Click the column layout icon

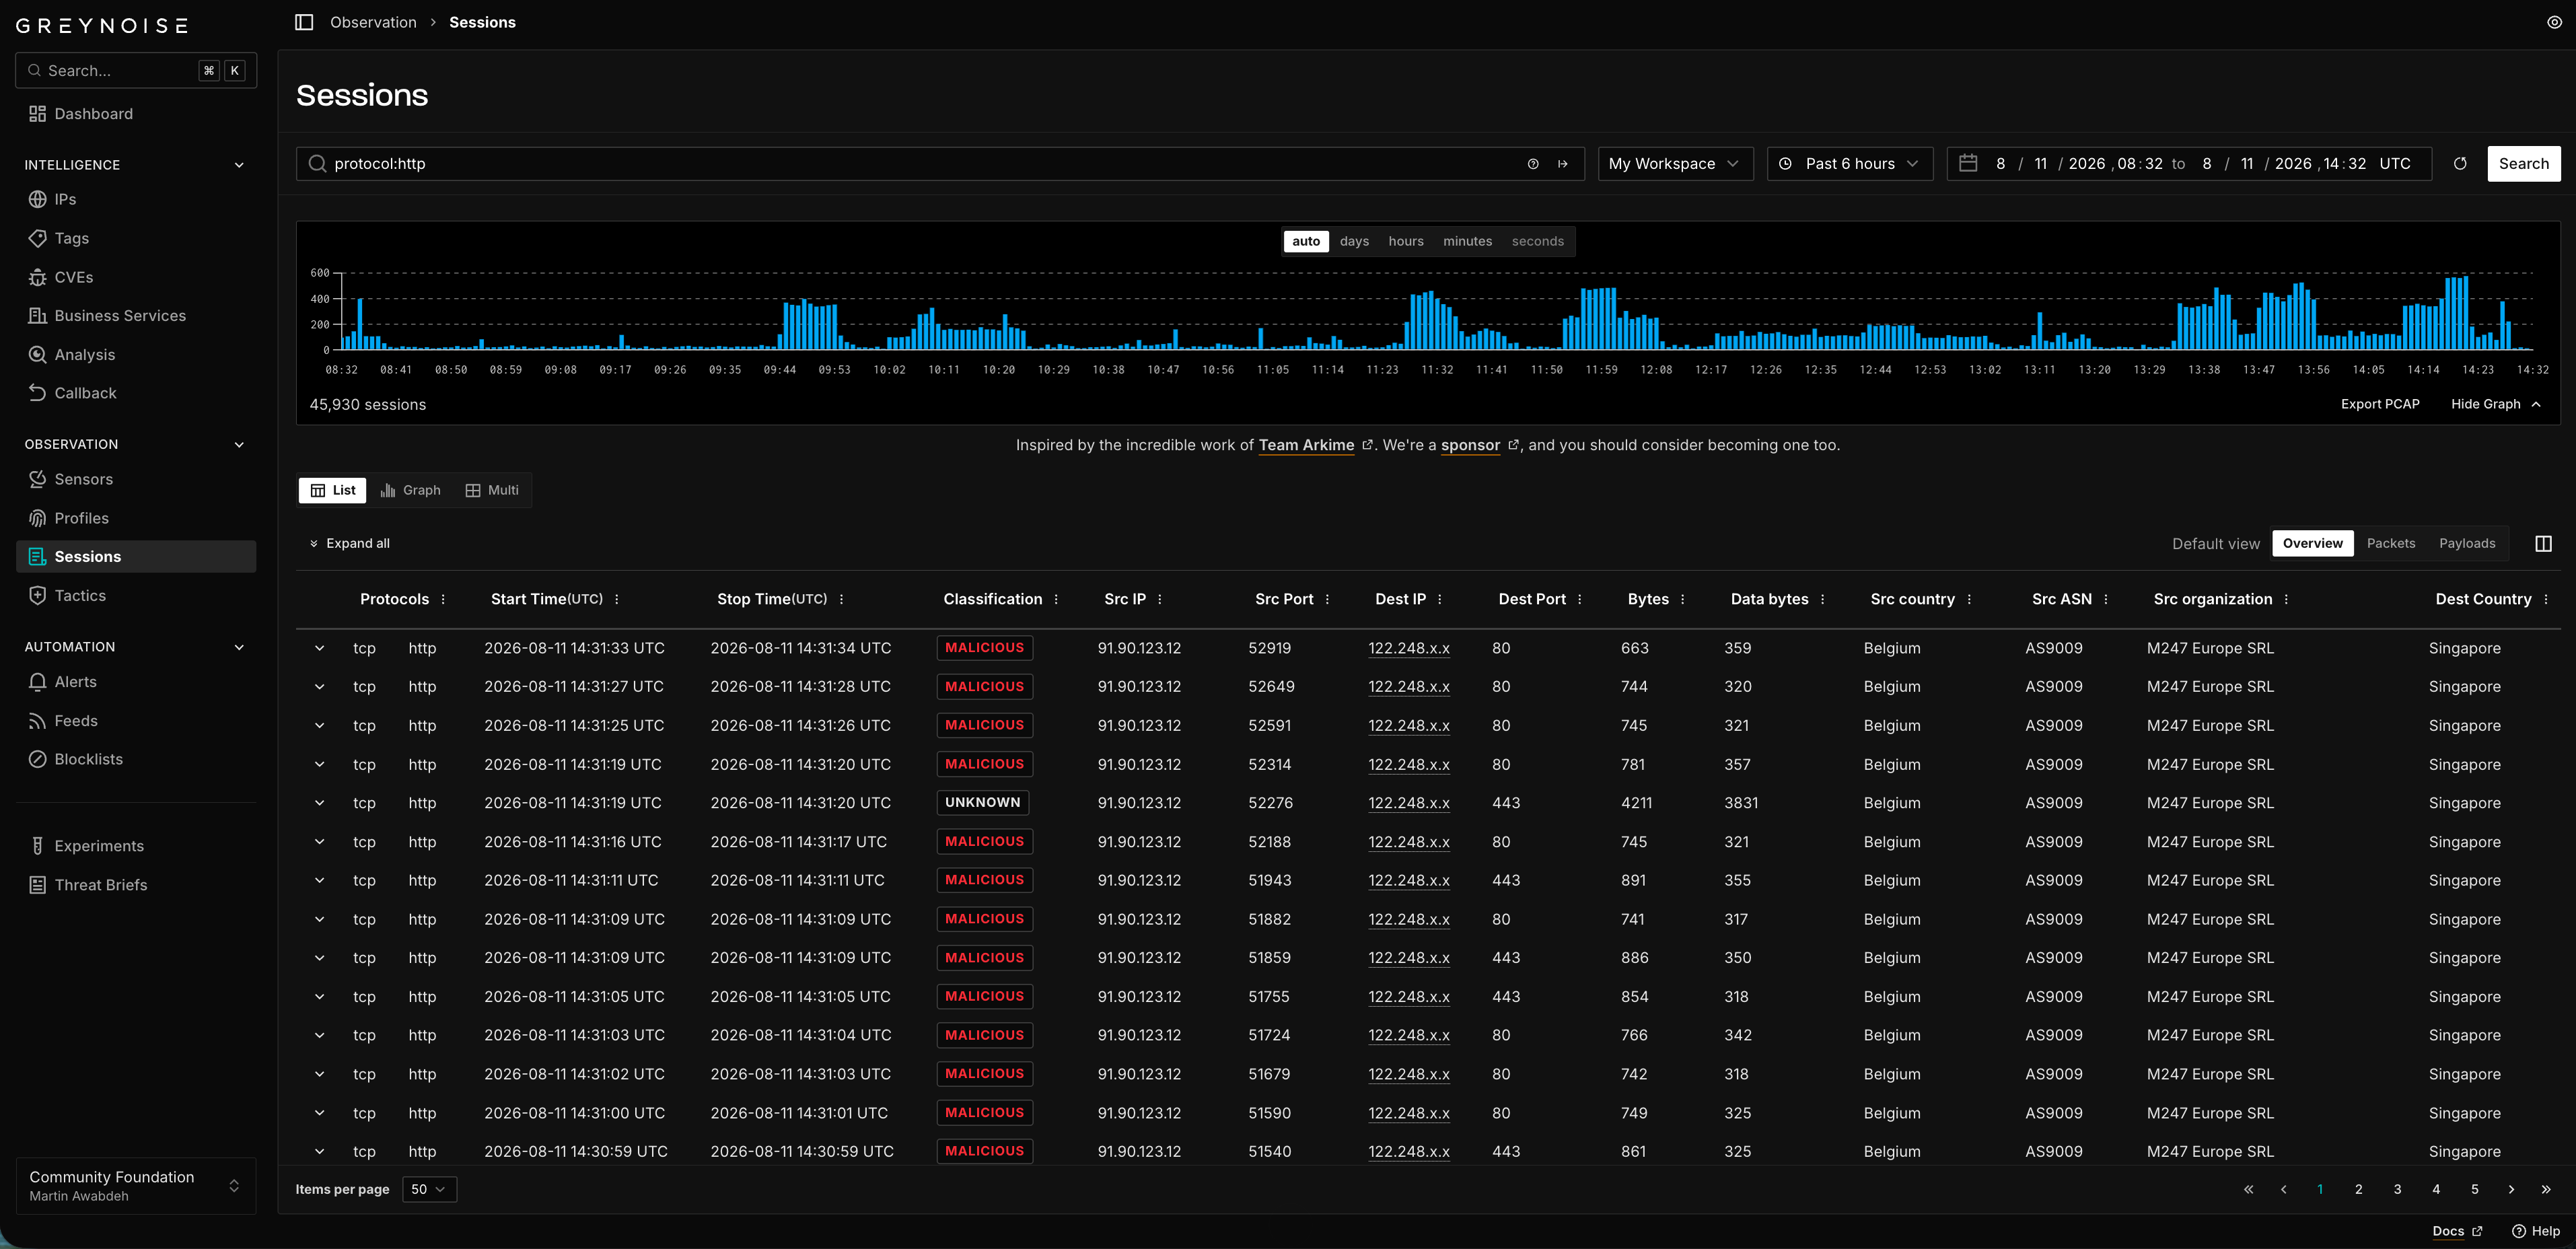tap(2543, 543)
